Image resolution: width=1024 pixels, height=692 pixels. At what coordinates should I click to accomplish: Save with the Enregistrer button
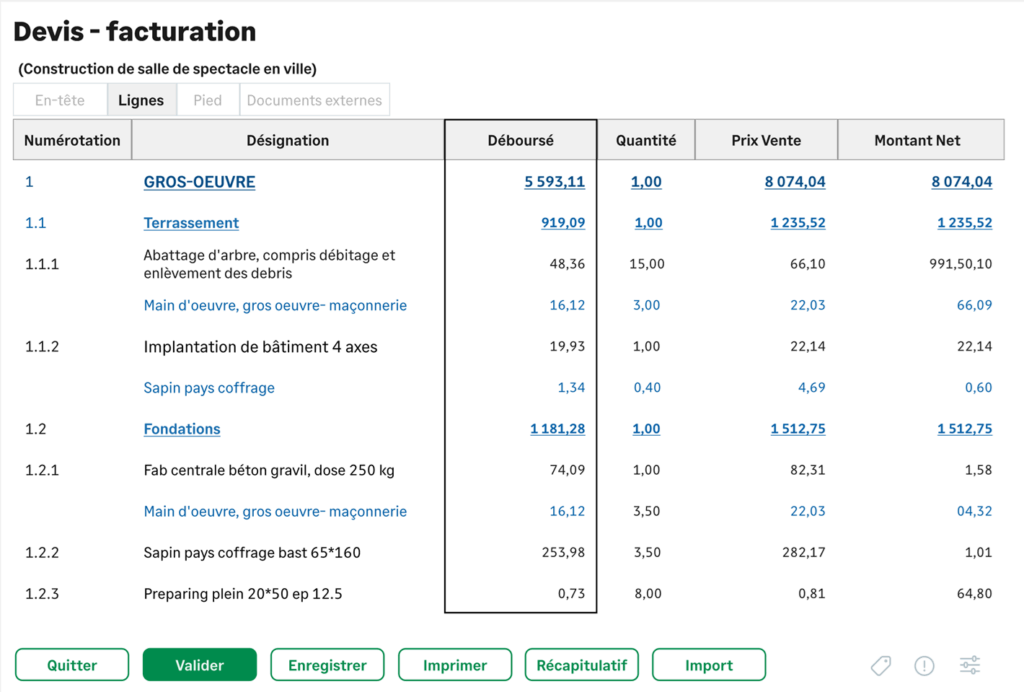click(327, 665)
